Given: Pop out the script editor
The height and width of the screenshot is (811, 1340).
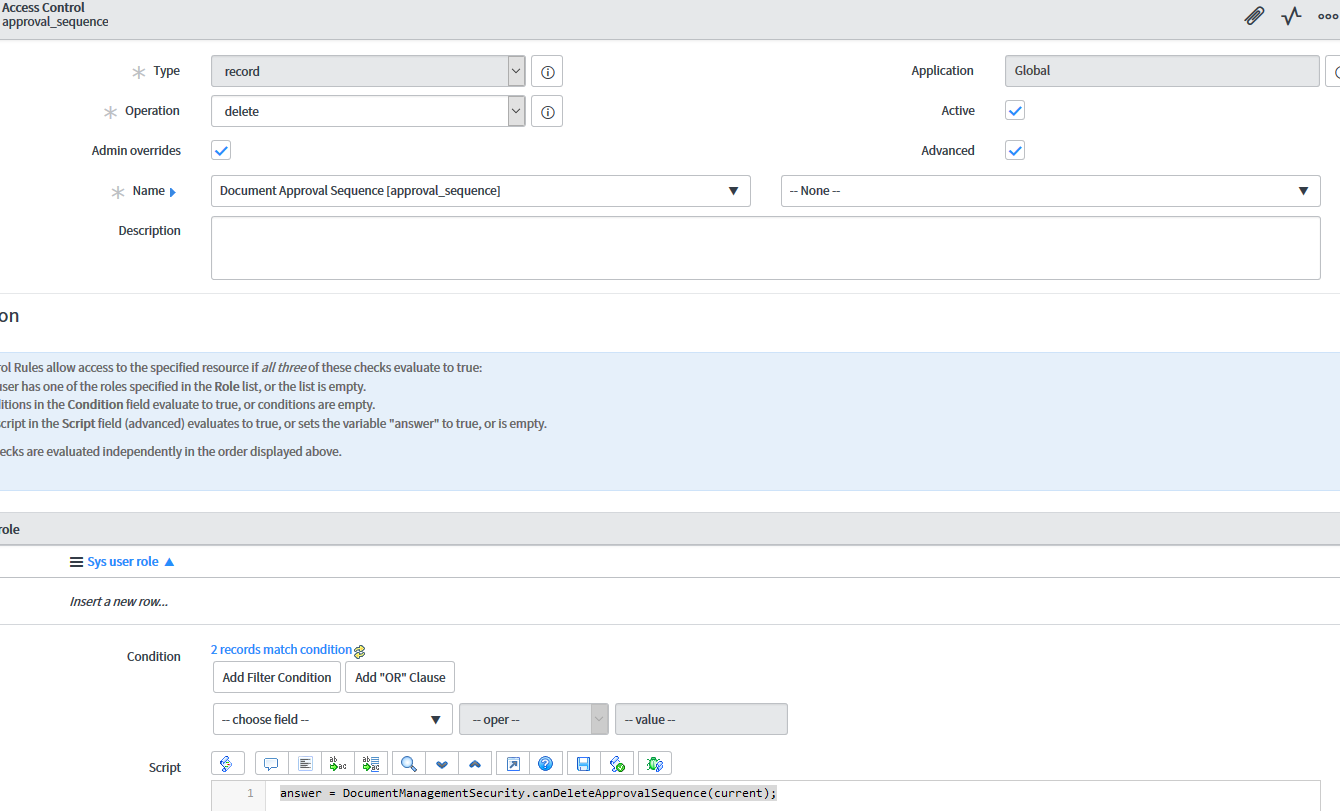Looking at the screenshot, I should click(x=512, y=763).
